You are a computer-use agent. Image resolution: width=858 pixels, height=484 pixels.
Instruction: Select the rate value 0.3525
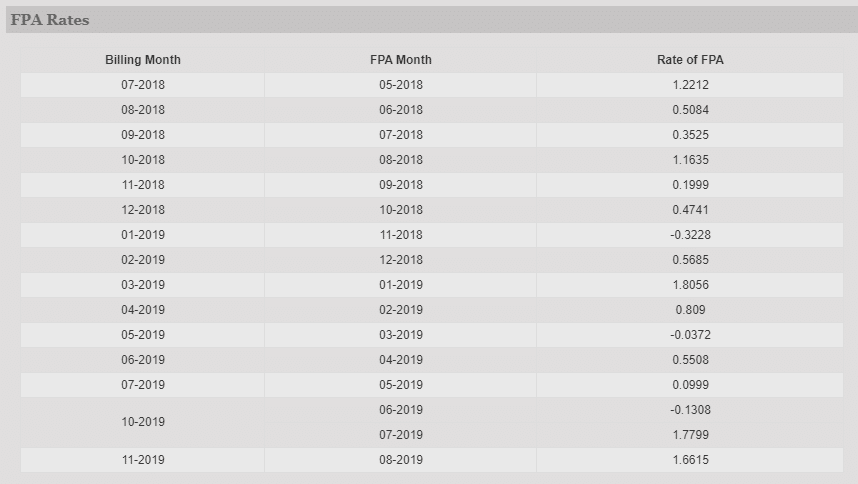point(690,135)
